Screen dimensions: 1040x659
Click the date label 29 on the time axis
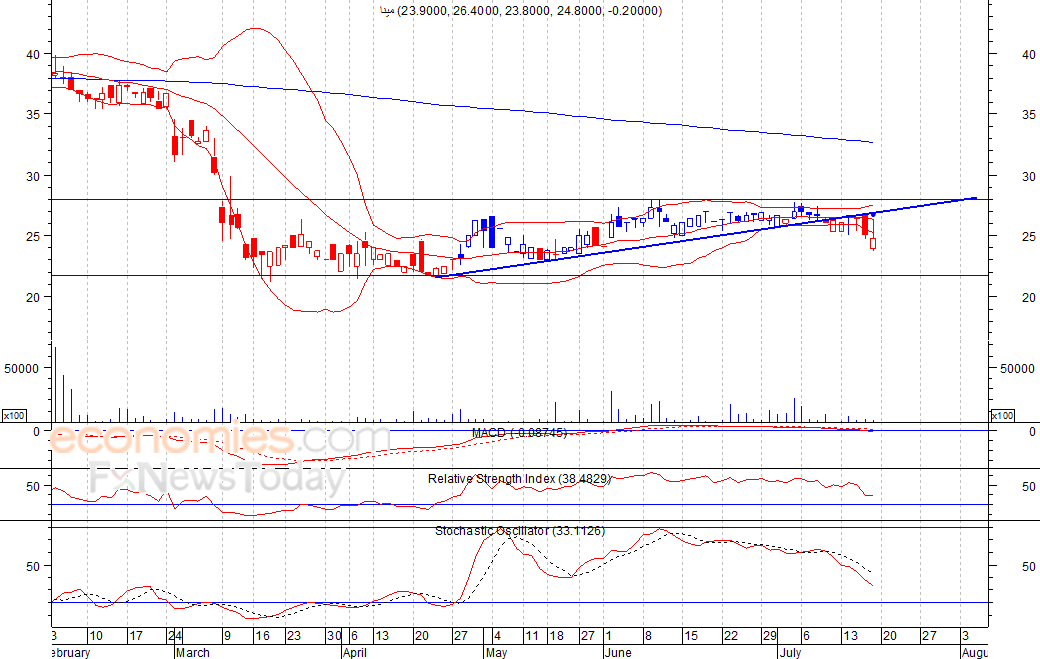(x=769, y=636)
